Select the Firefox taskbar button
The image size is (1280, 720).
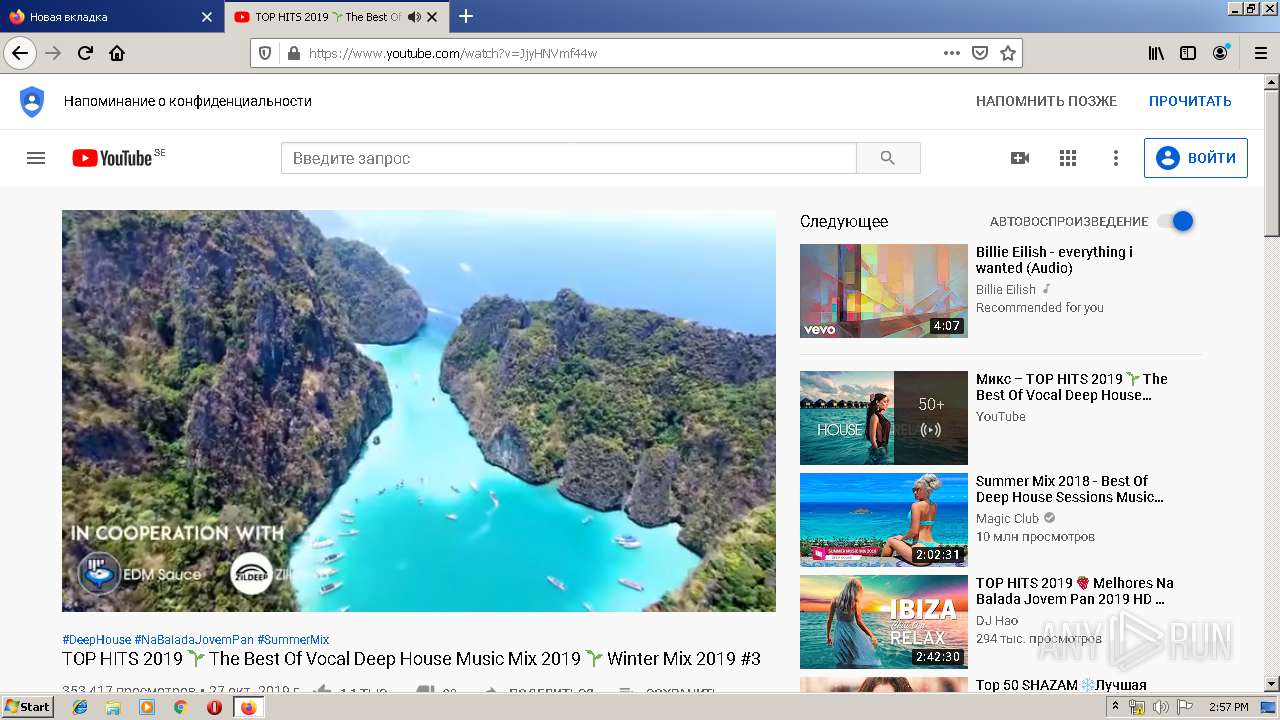pyautogui.click(x=248, y=707)
